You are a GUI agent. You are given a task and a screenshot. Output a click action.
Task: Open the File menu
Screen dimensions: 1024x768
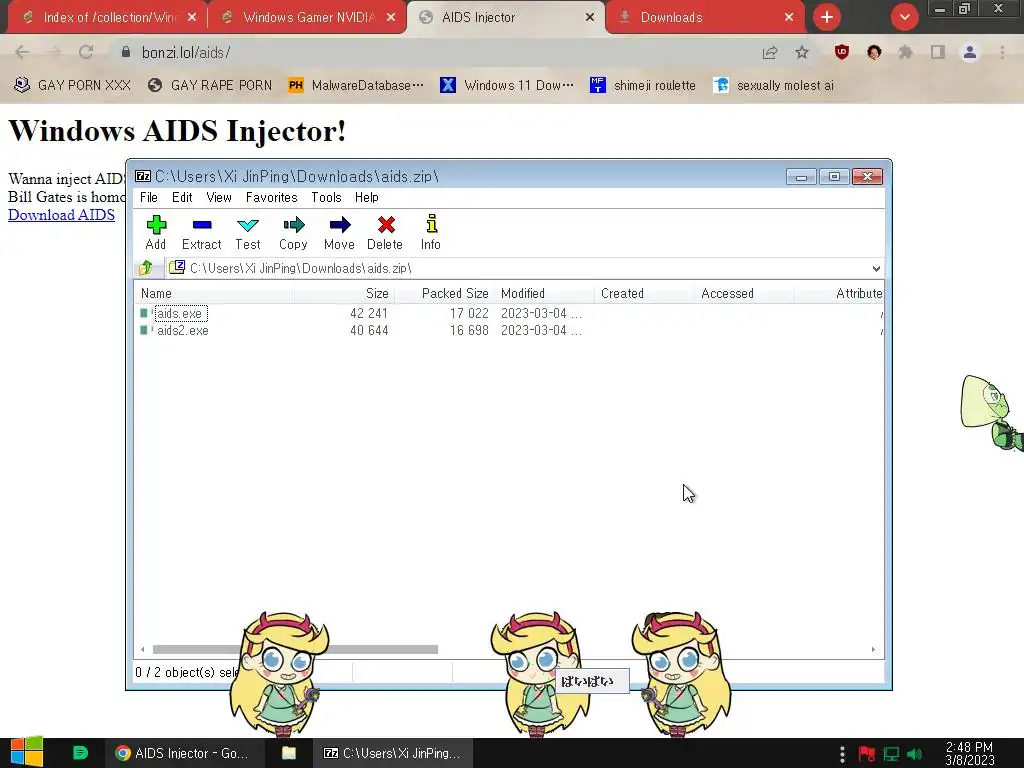(x=149, y=197)
